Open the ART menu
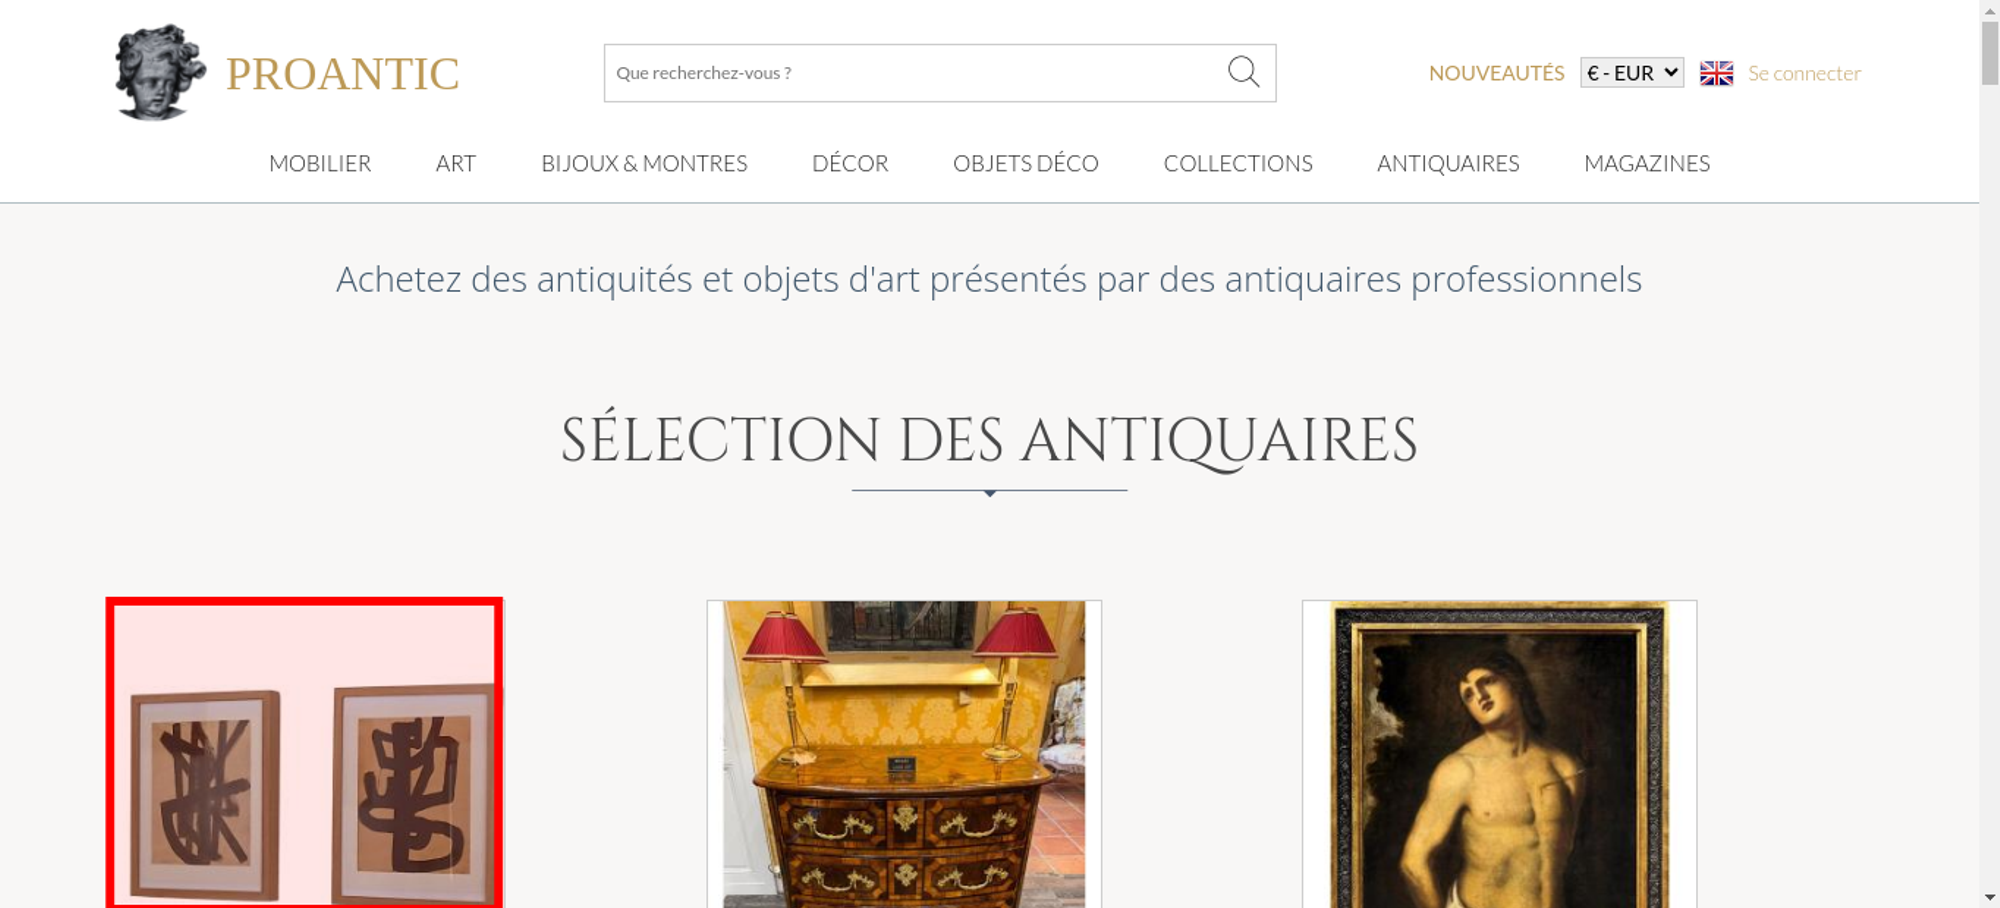The image size is (2000, 908). (456, 163)
